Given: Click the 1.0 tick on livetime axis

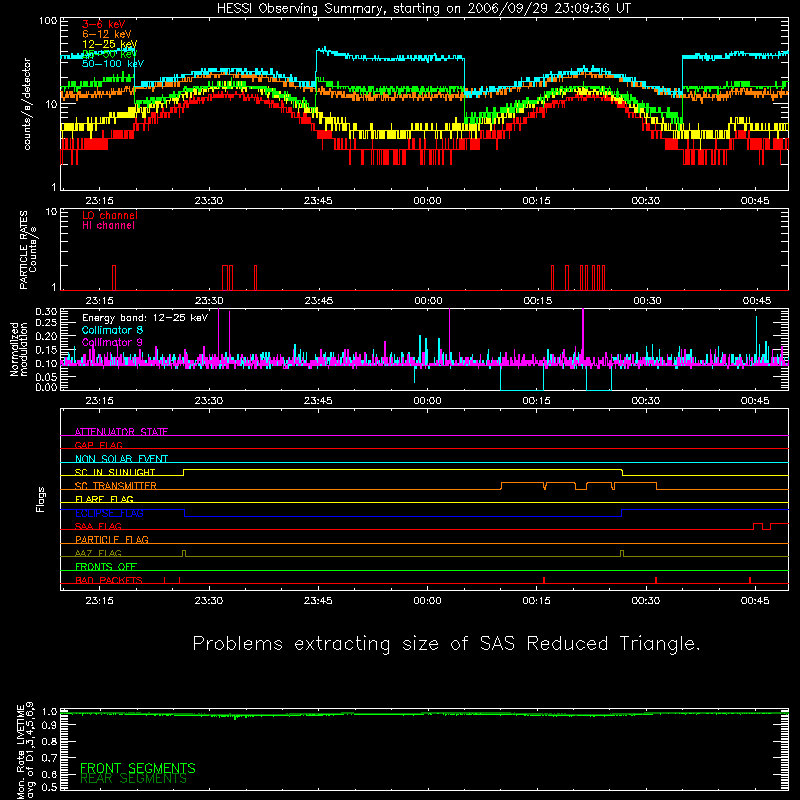Looking at the screenshot, I should [49, 712].
